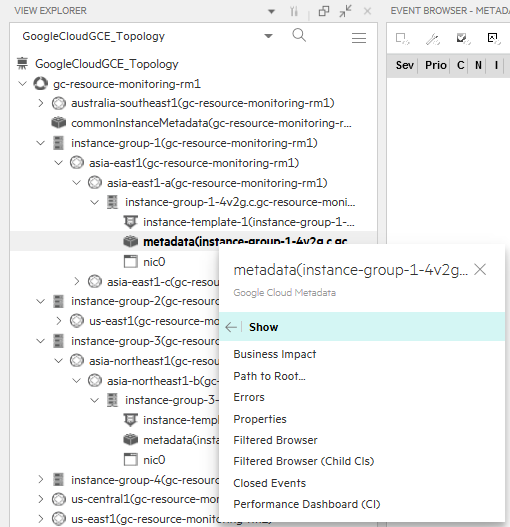Select commonInstanceMetadata tree item
Screen dimensions: 510x527
(211, 123)
